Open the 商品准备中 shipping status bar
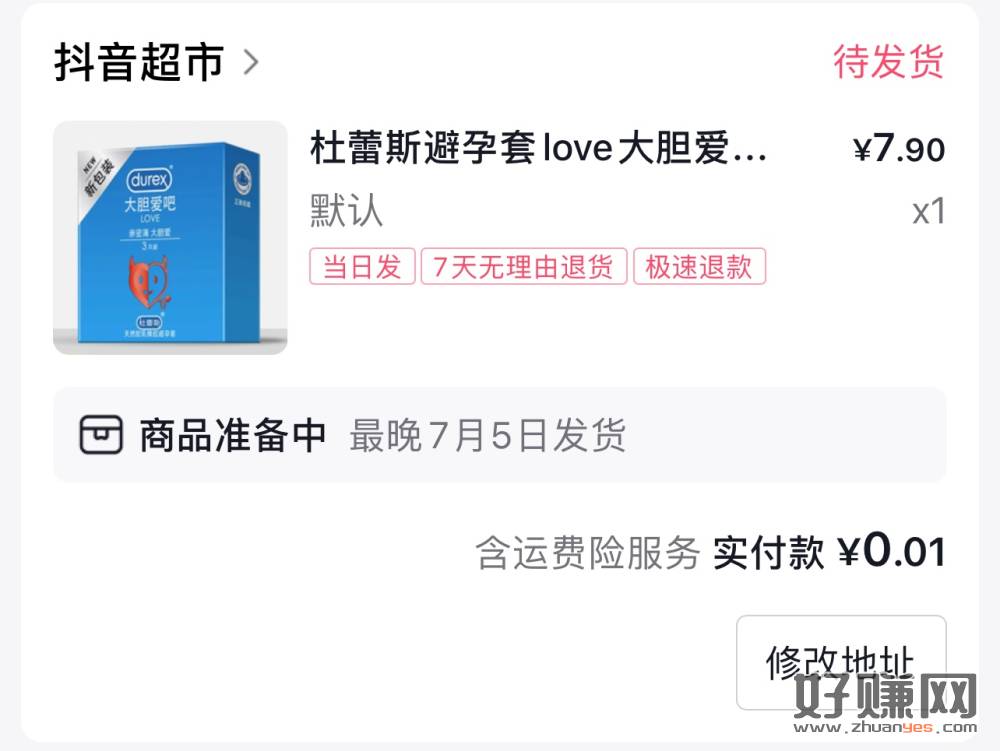This screenshot has width=1000, height=751. tap(499, 435)
